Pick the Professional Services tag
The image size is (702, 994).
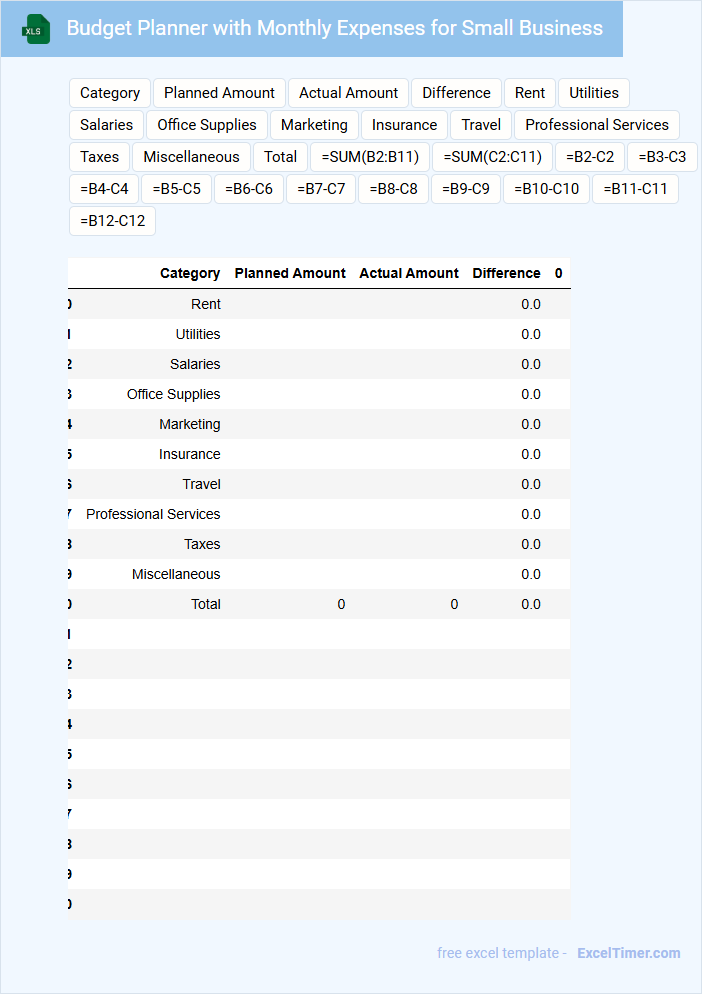pos(597,125)
